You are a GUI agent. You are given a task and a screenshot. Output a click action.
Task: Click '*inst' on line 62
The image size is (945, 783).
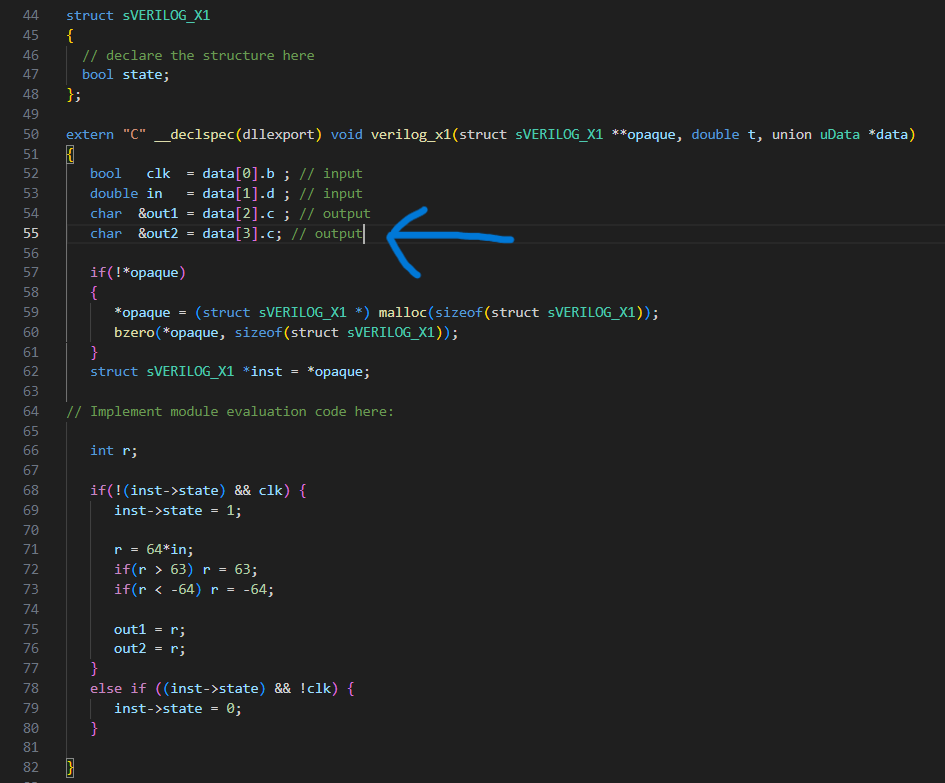(x=262, y=371)
